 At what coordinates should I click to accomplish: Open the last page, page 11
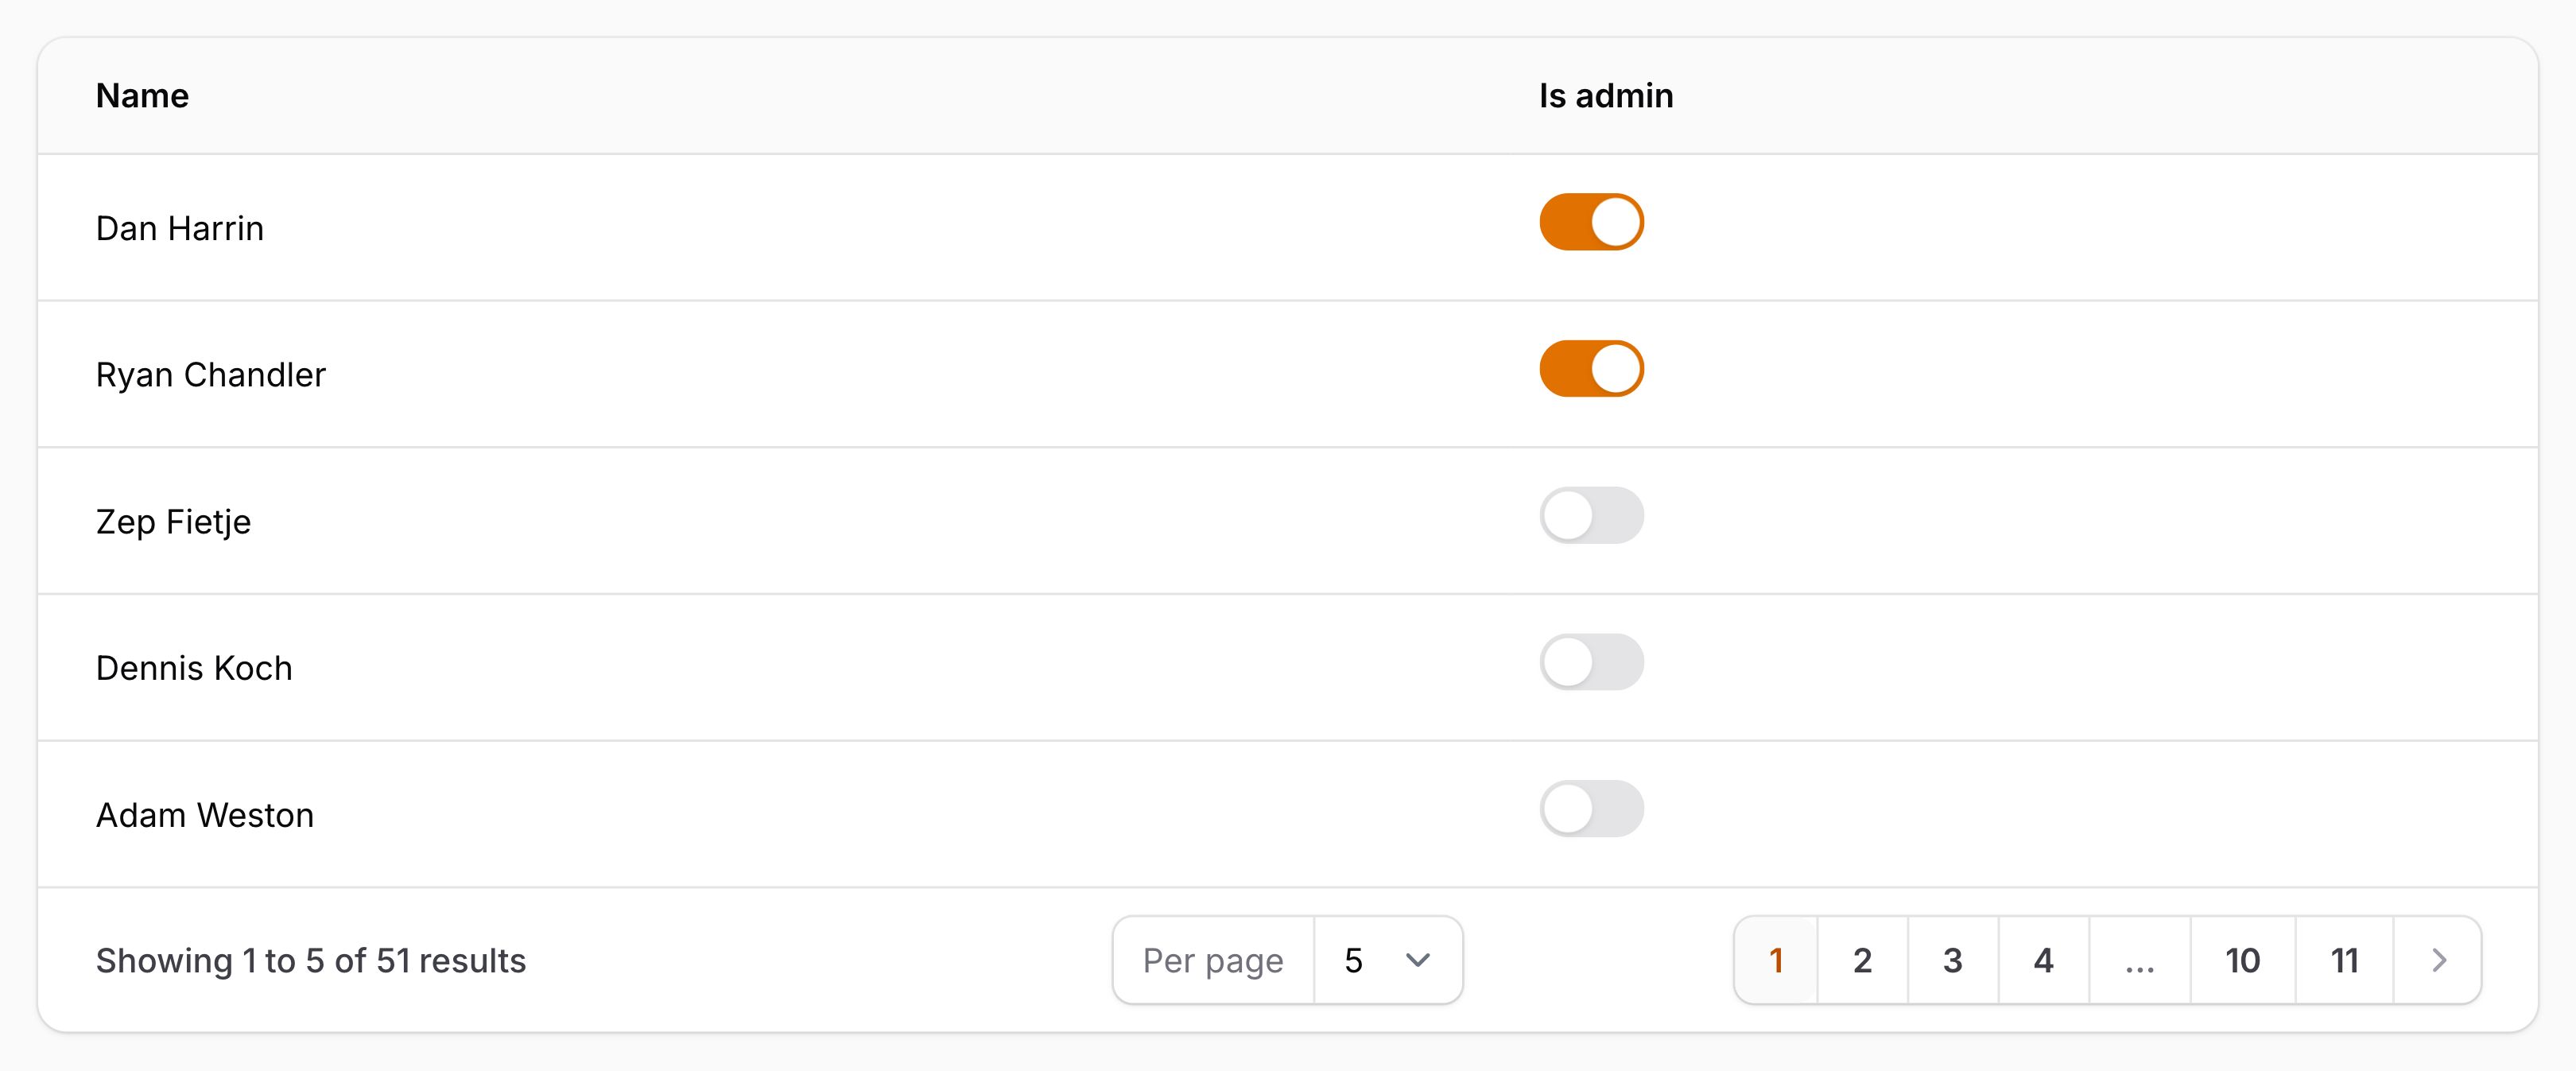(x=2344, y=960)
